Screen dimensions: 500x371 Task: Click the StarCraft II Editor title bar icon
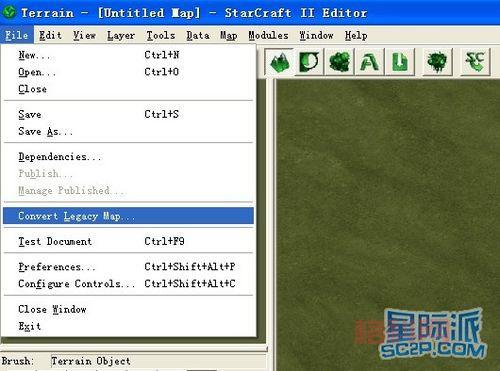tap(9, 12)
